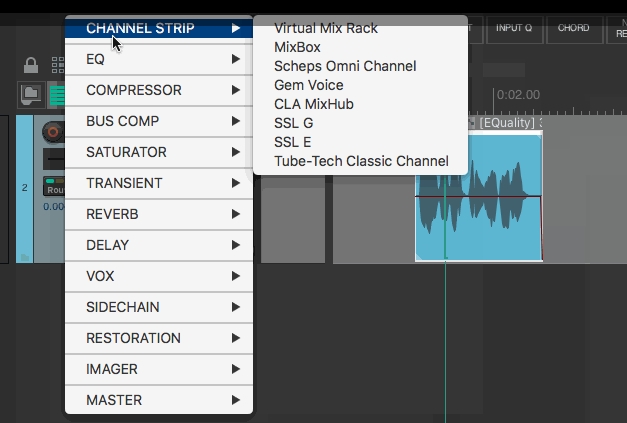Arm track 2 with the record button

coord(51,132)
